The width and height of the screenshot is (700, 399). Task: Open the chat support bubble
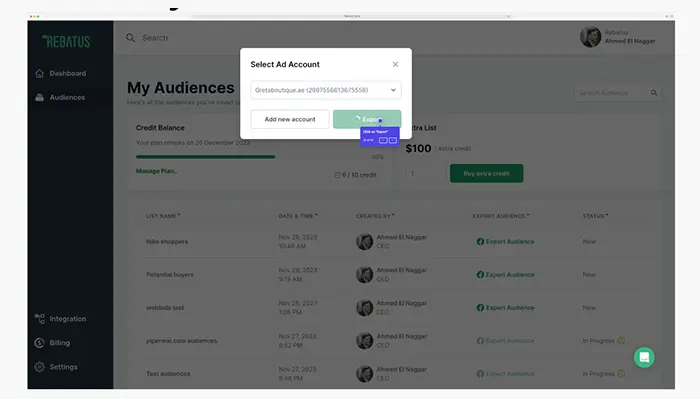tap(644, 357)
